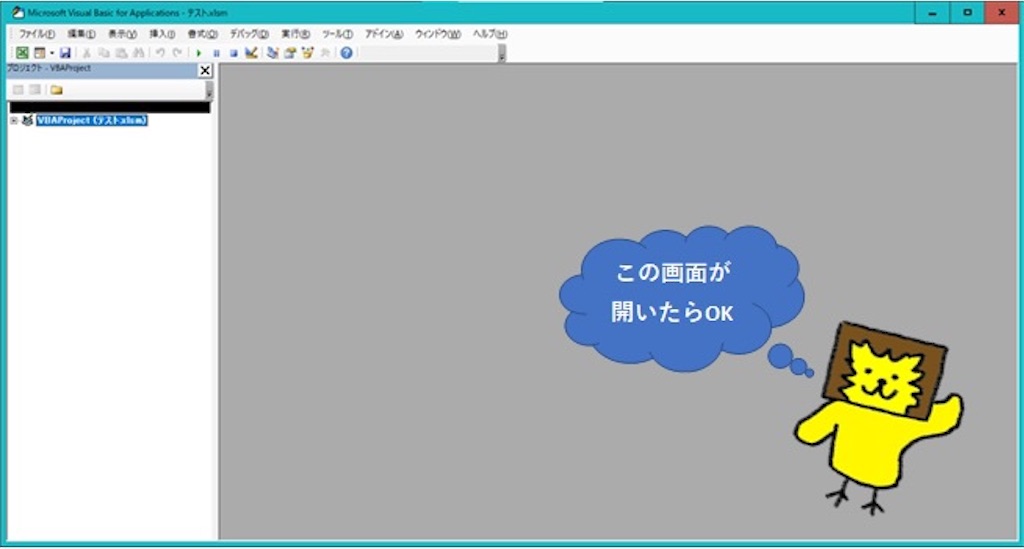Close the プロジェクト - VBAProject panel
Viewport: 1024px width, 549px height.
coord(205,71)
